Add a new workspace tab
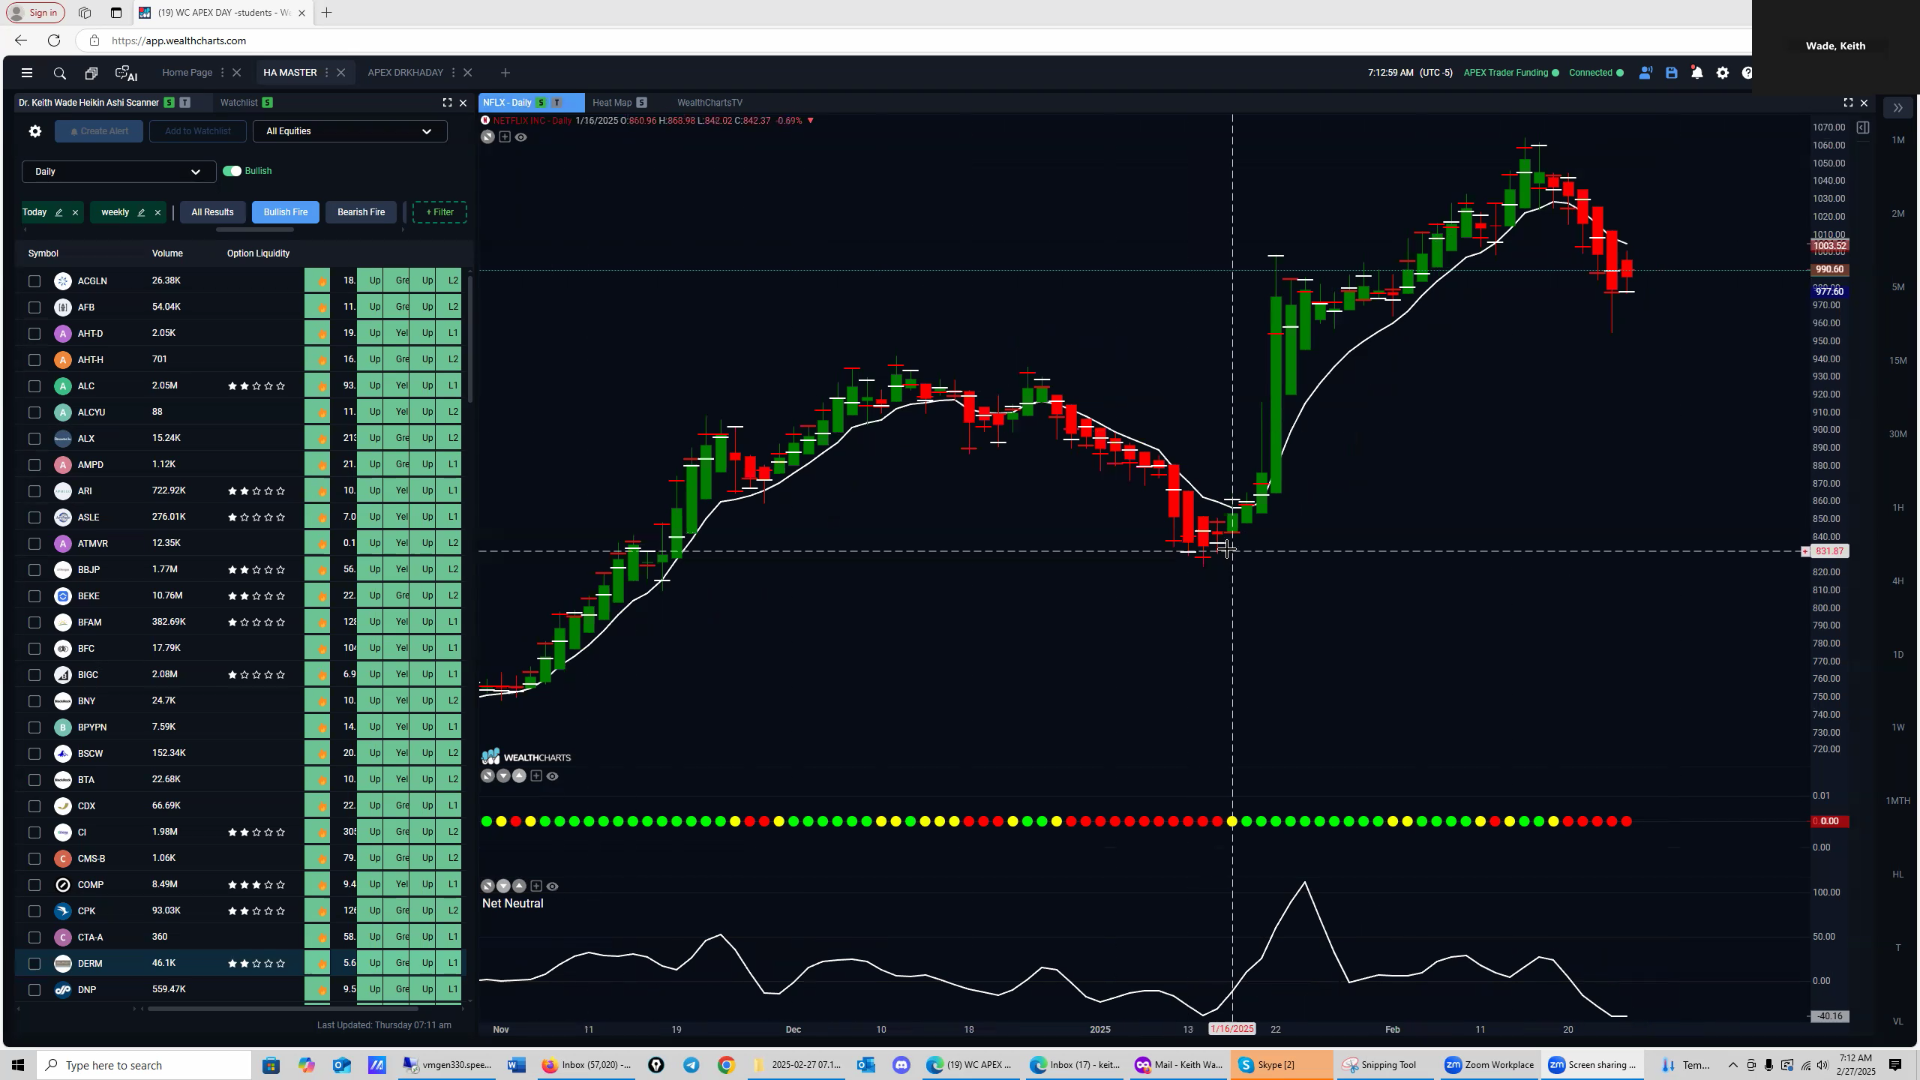 (x=505, y=73)
